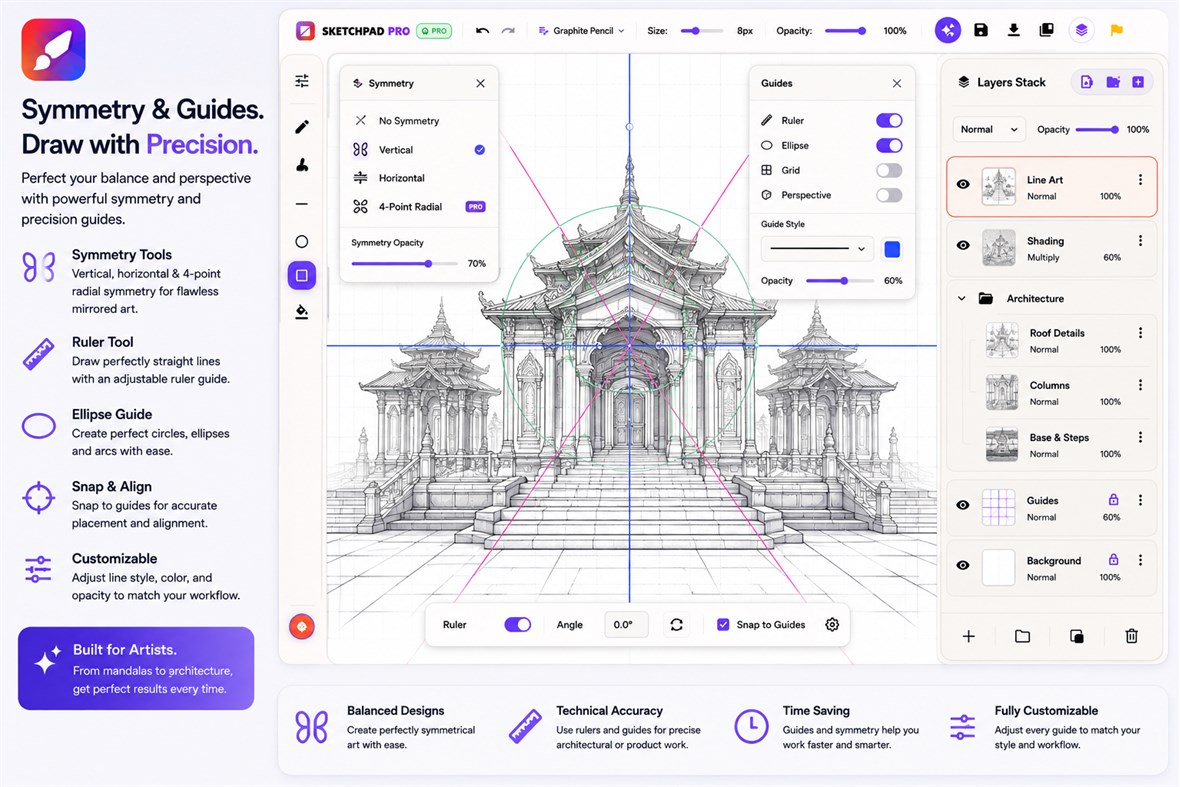This screenshot has height=787, width=1180.
Task: Open ruler settings gear icon
Action: 832,624
